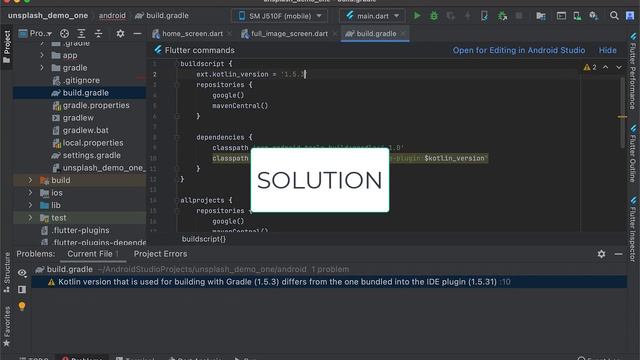Expand the lib folder
This screenshot has height=360, width=640.
[x=30, y=205]
